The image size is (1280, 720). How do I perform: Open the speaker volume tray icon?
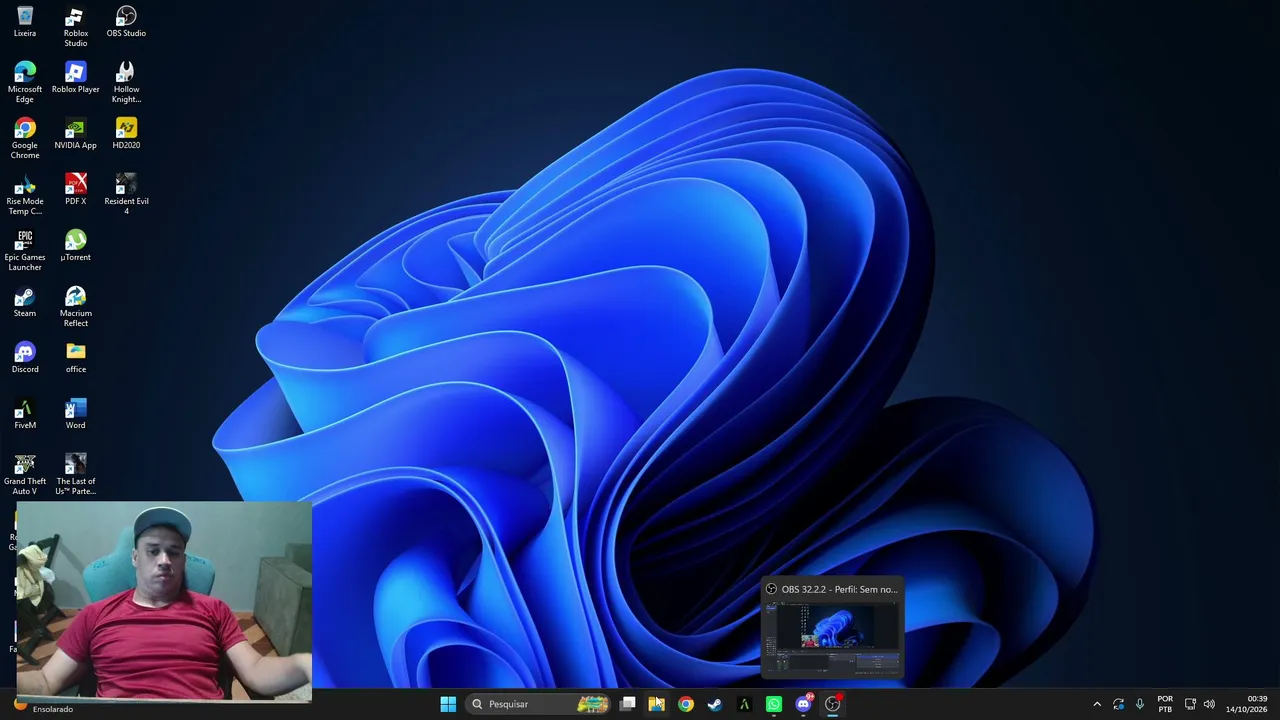pyautogui.click(x=1209, y=704)
